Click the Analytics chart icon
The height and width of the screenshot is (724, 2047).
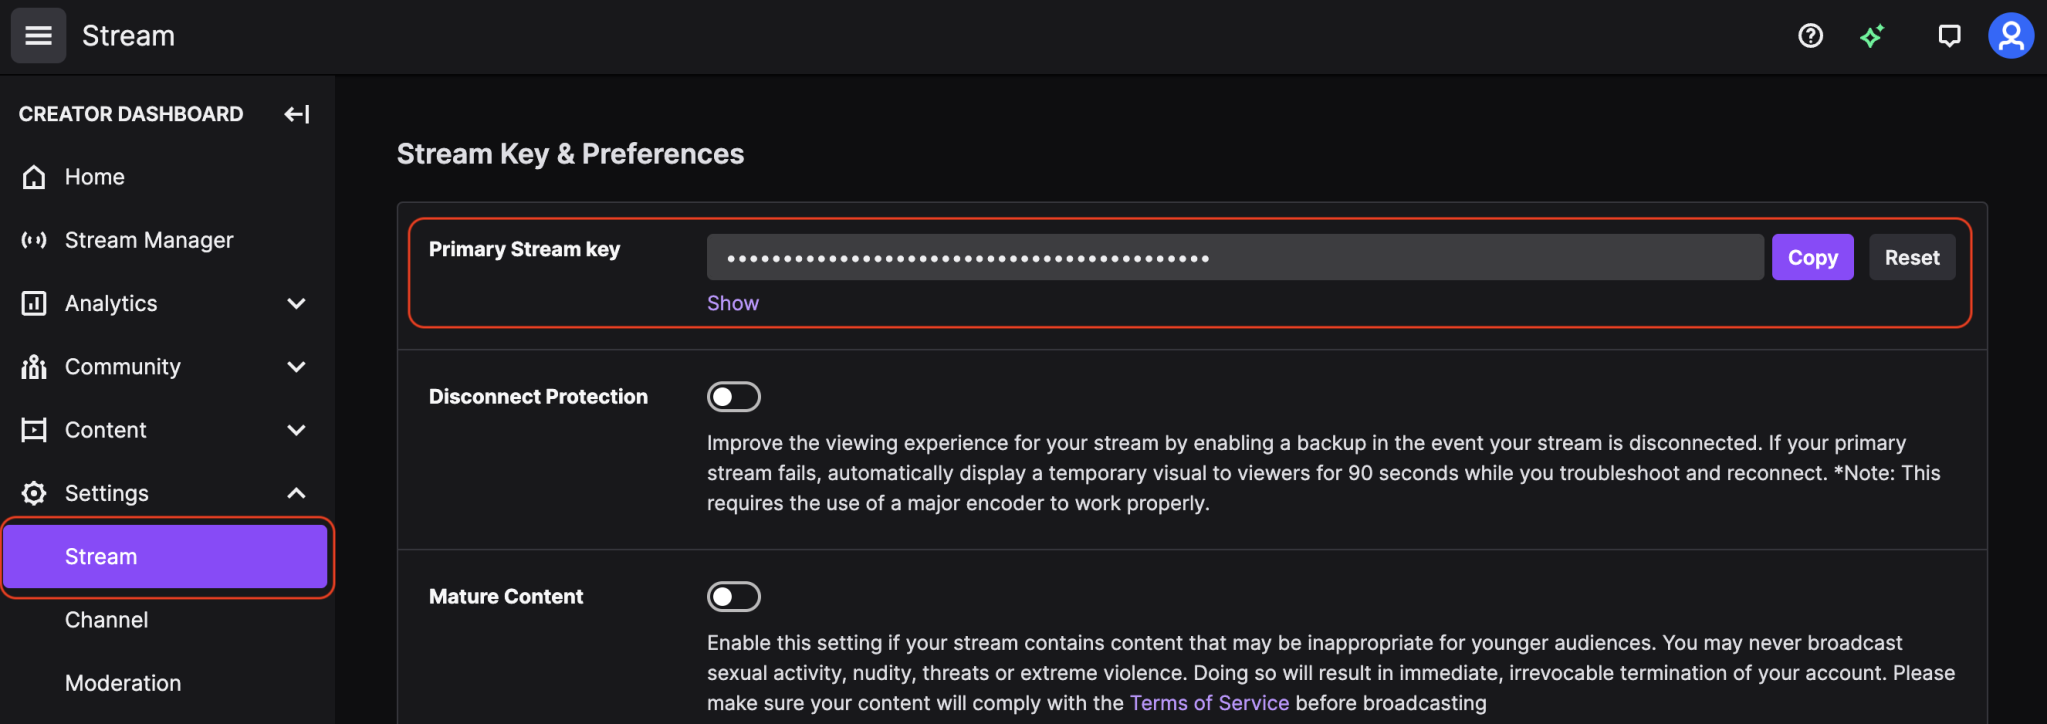[33, 303]
